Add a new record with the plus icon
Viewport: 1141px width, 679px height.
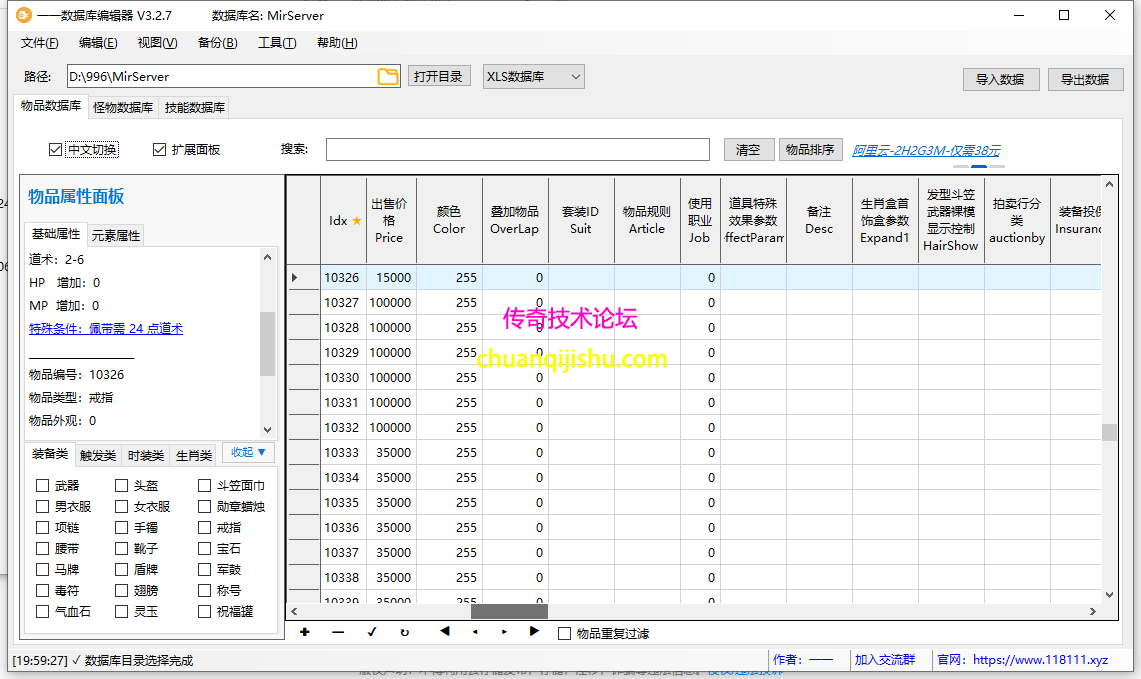[x=304, y=634]
